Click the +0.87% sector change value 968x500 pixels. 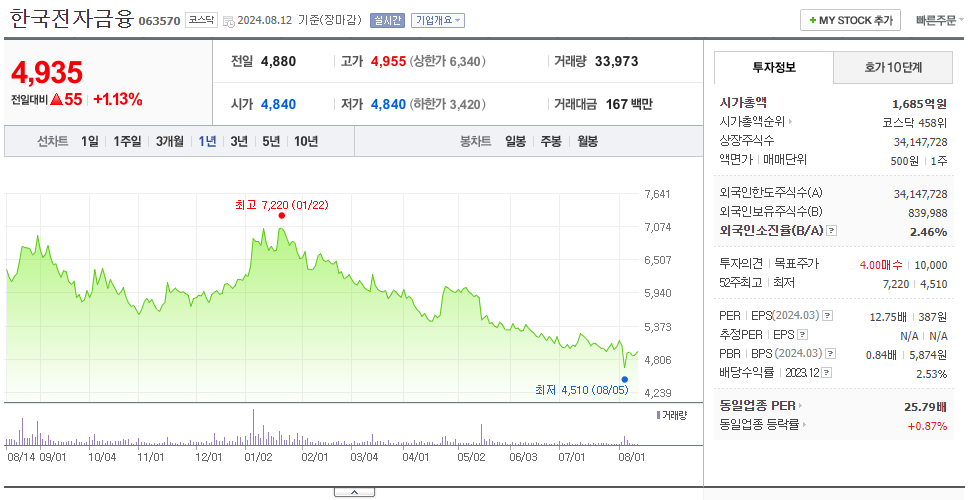point(927,425)
